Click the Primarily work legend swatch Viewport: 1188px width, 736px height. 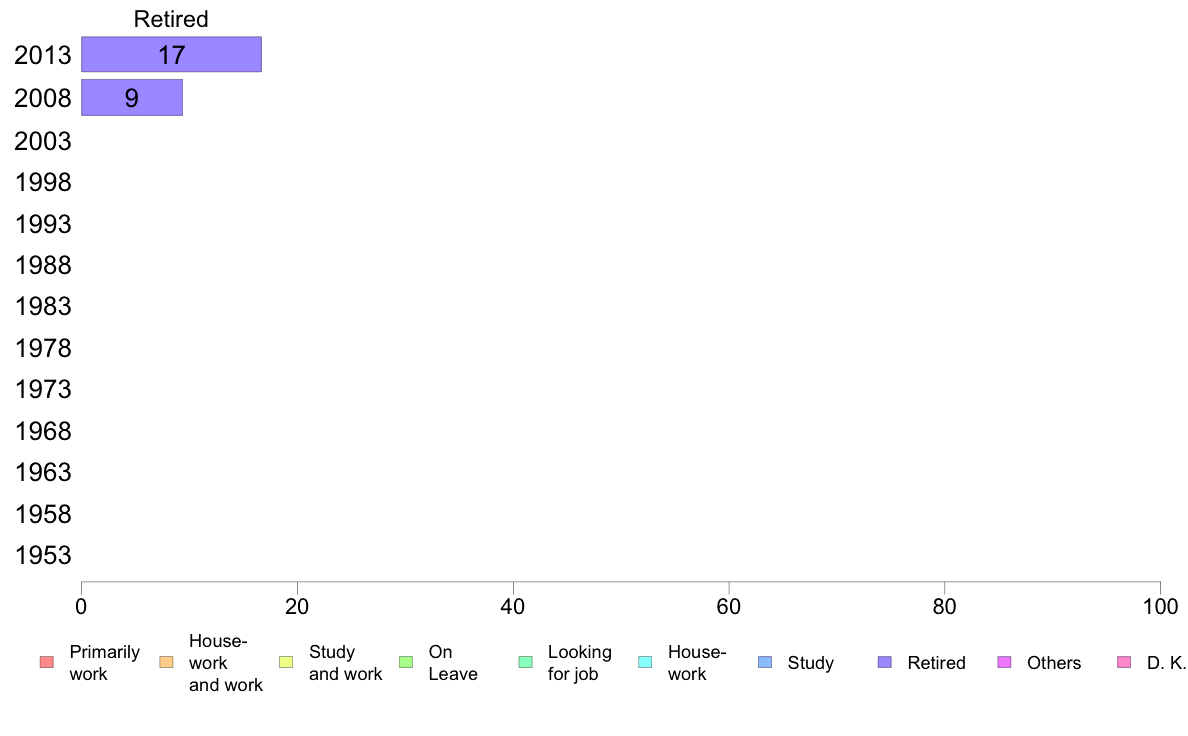coord(46,662)
